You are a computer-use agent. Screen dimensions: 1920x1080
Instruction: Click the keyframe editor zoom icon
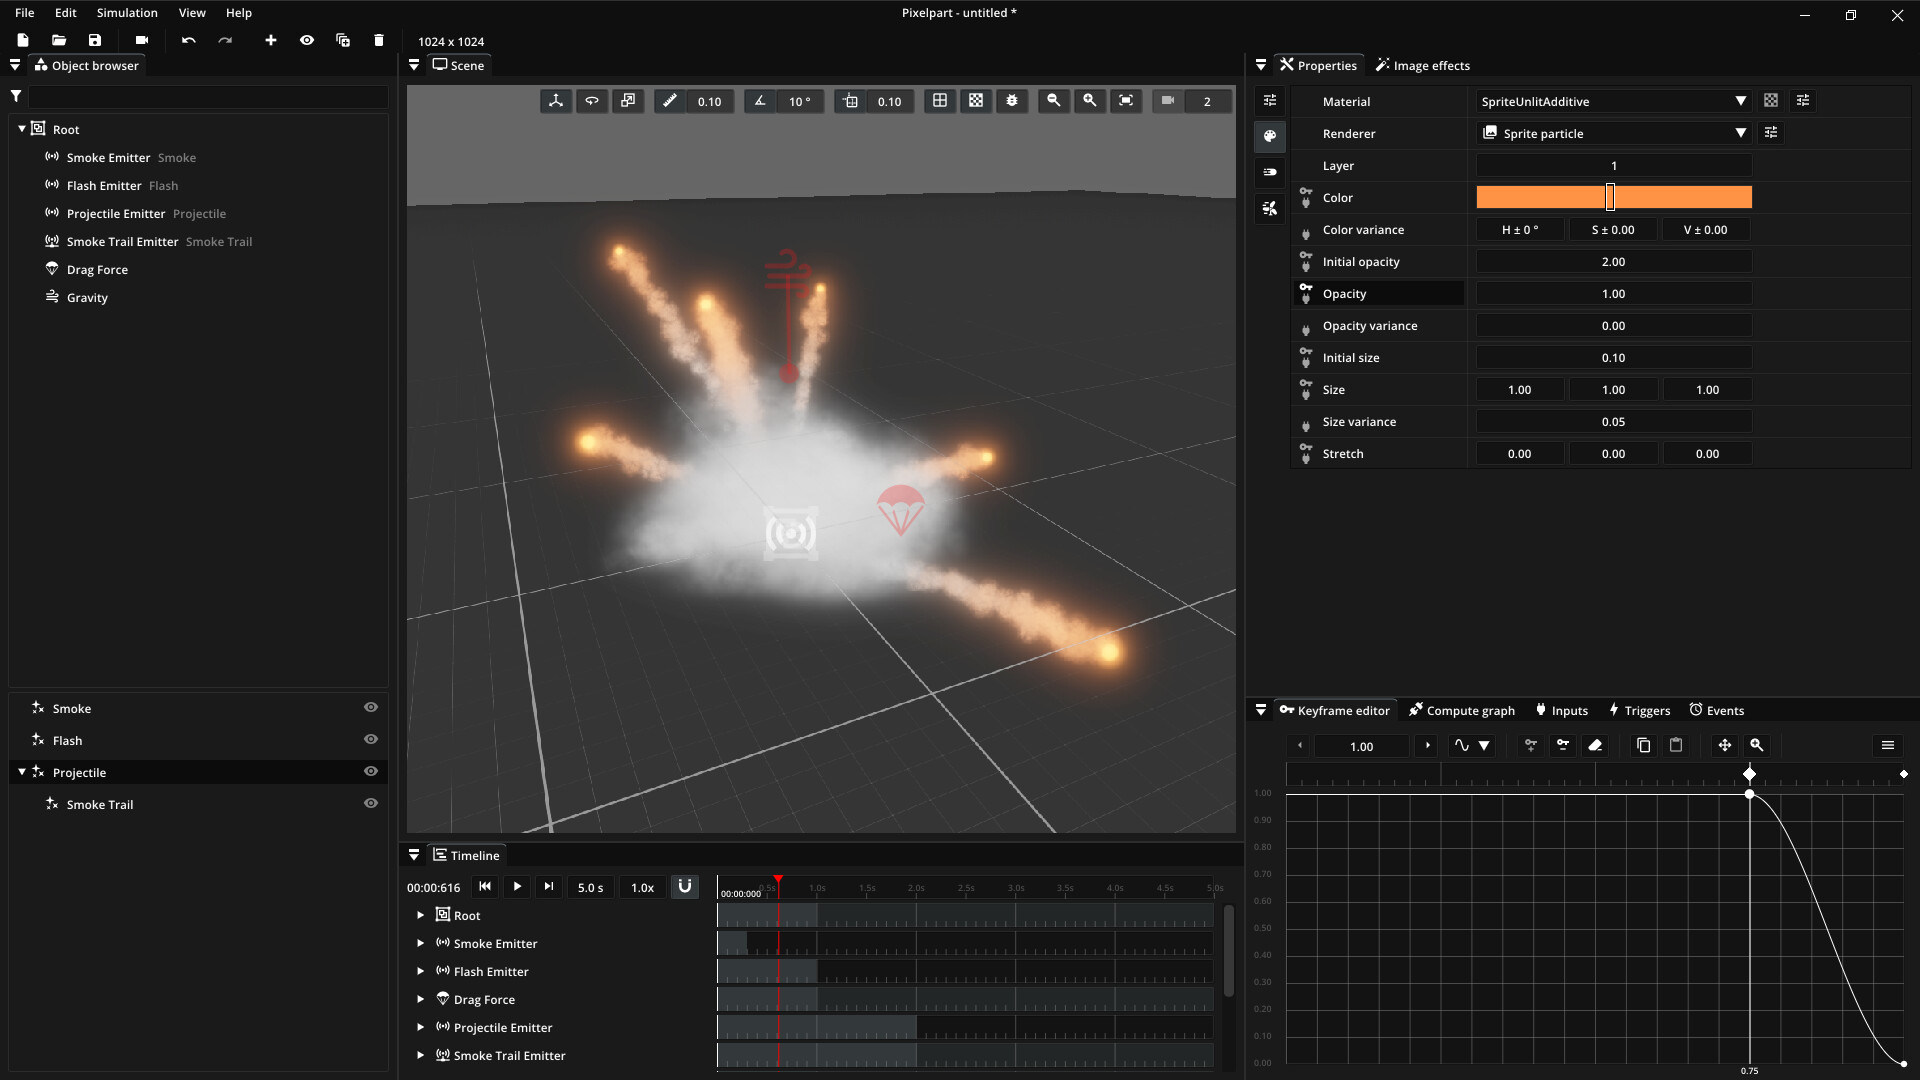point(1757,746)
